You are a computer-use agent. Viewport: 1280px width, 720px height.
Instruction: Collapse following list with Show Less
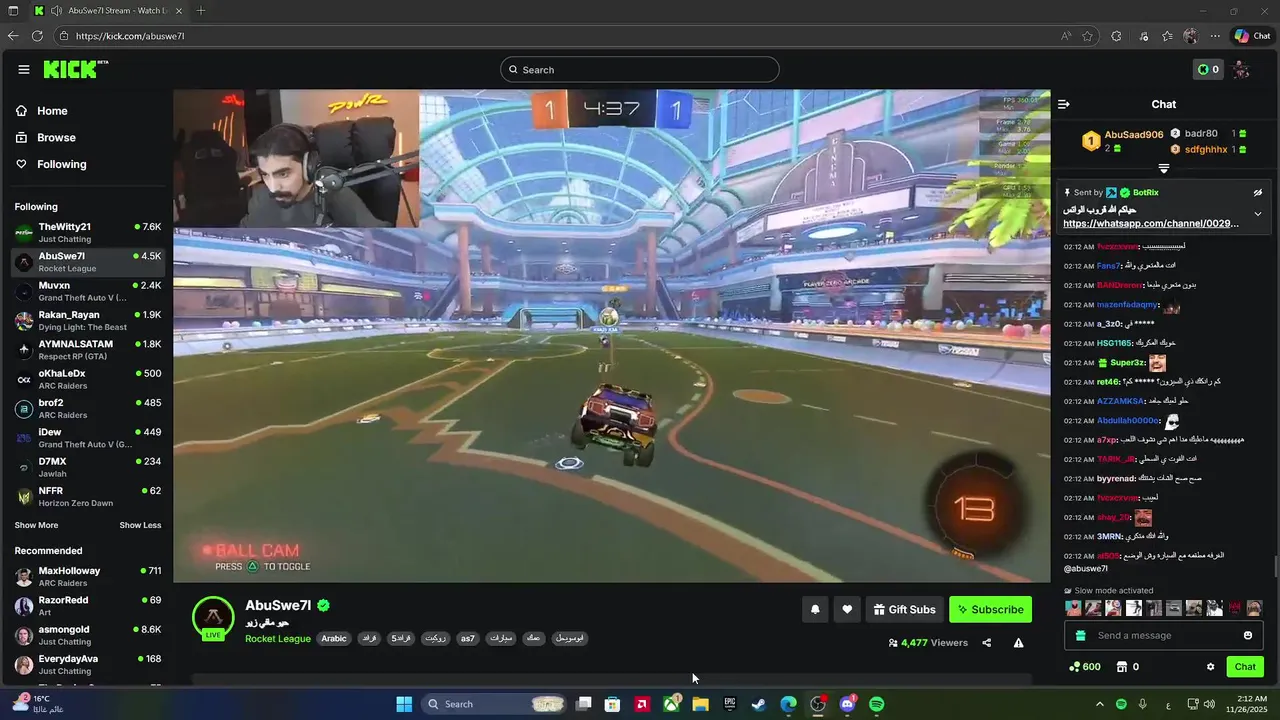coord(140,525)
